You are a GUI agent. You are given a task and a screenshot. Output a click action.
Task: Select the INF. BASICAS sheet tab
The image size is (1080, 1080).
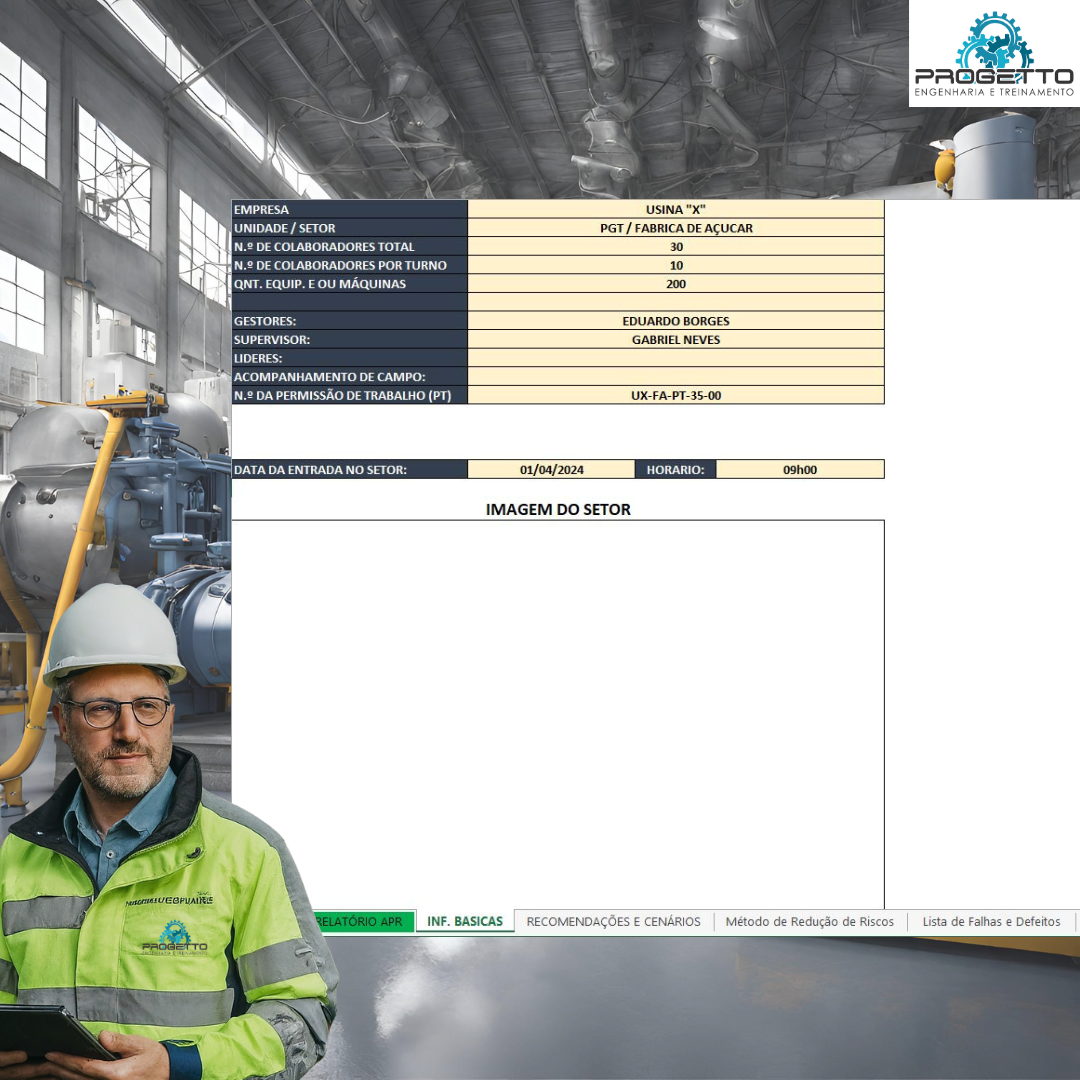[464, 921]
